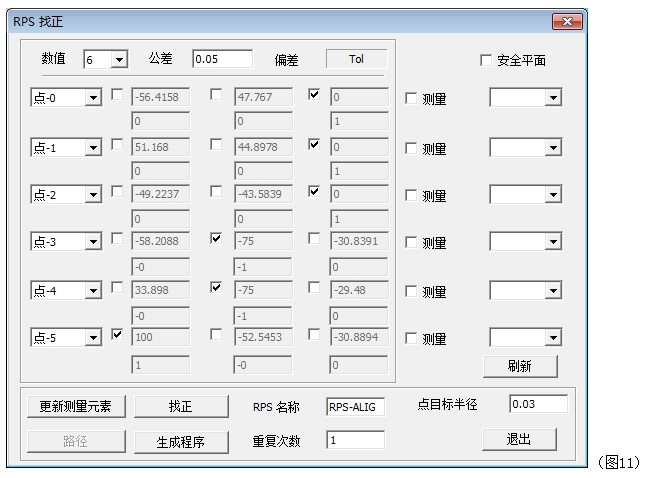Click the 更新测量元素 button
Screen dimensions: 658x478
(x=76, y=406)
